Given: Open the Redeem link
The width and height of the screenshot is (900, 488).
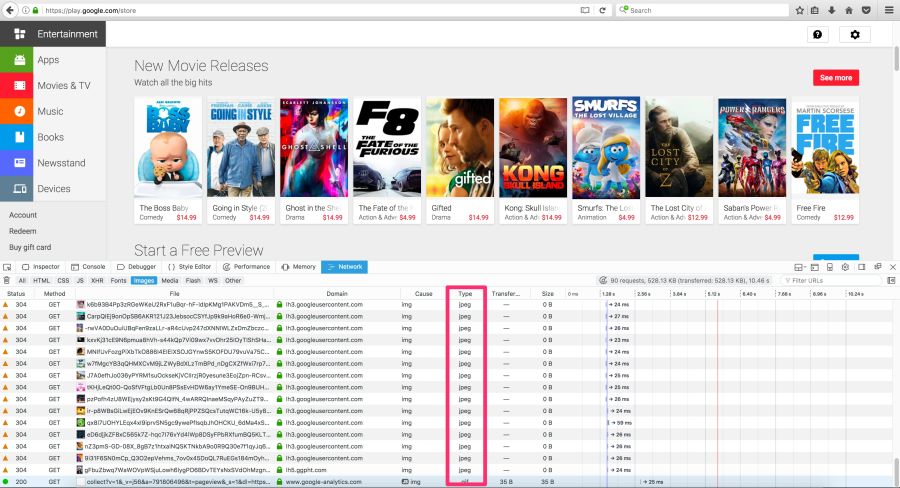Looking at the screenshot, I should pos(22,231).
